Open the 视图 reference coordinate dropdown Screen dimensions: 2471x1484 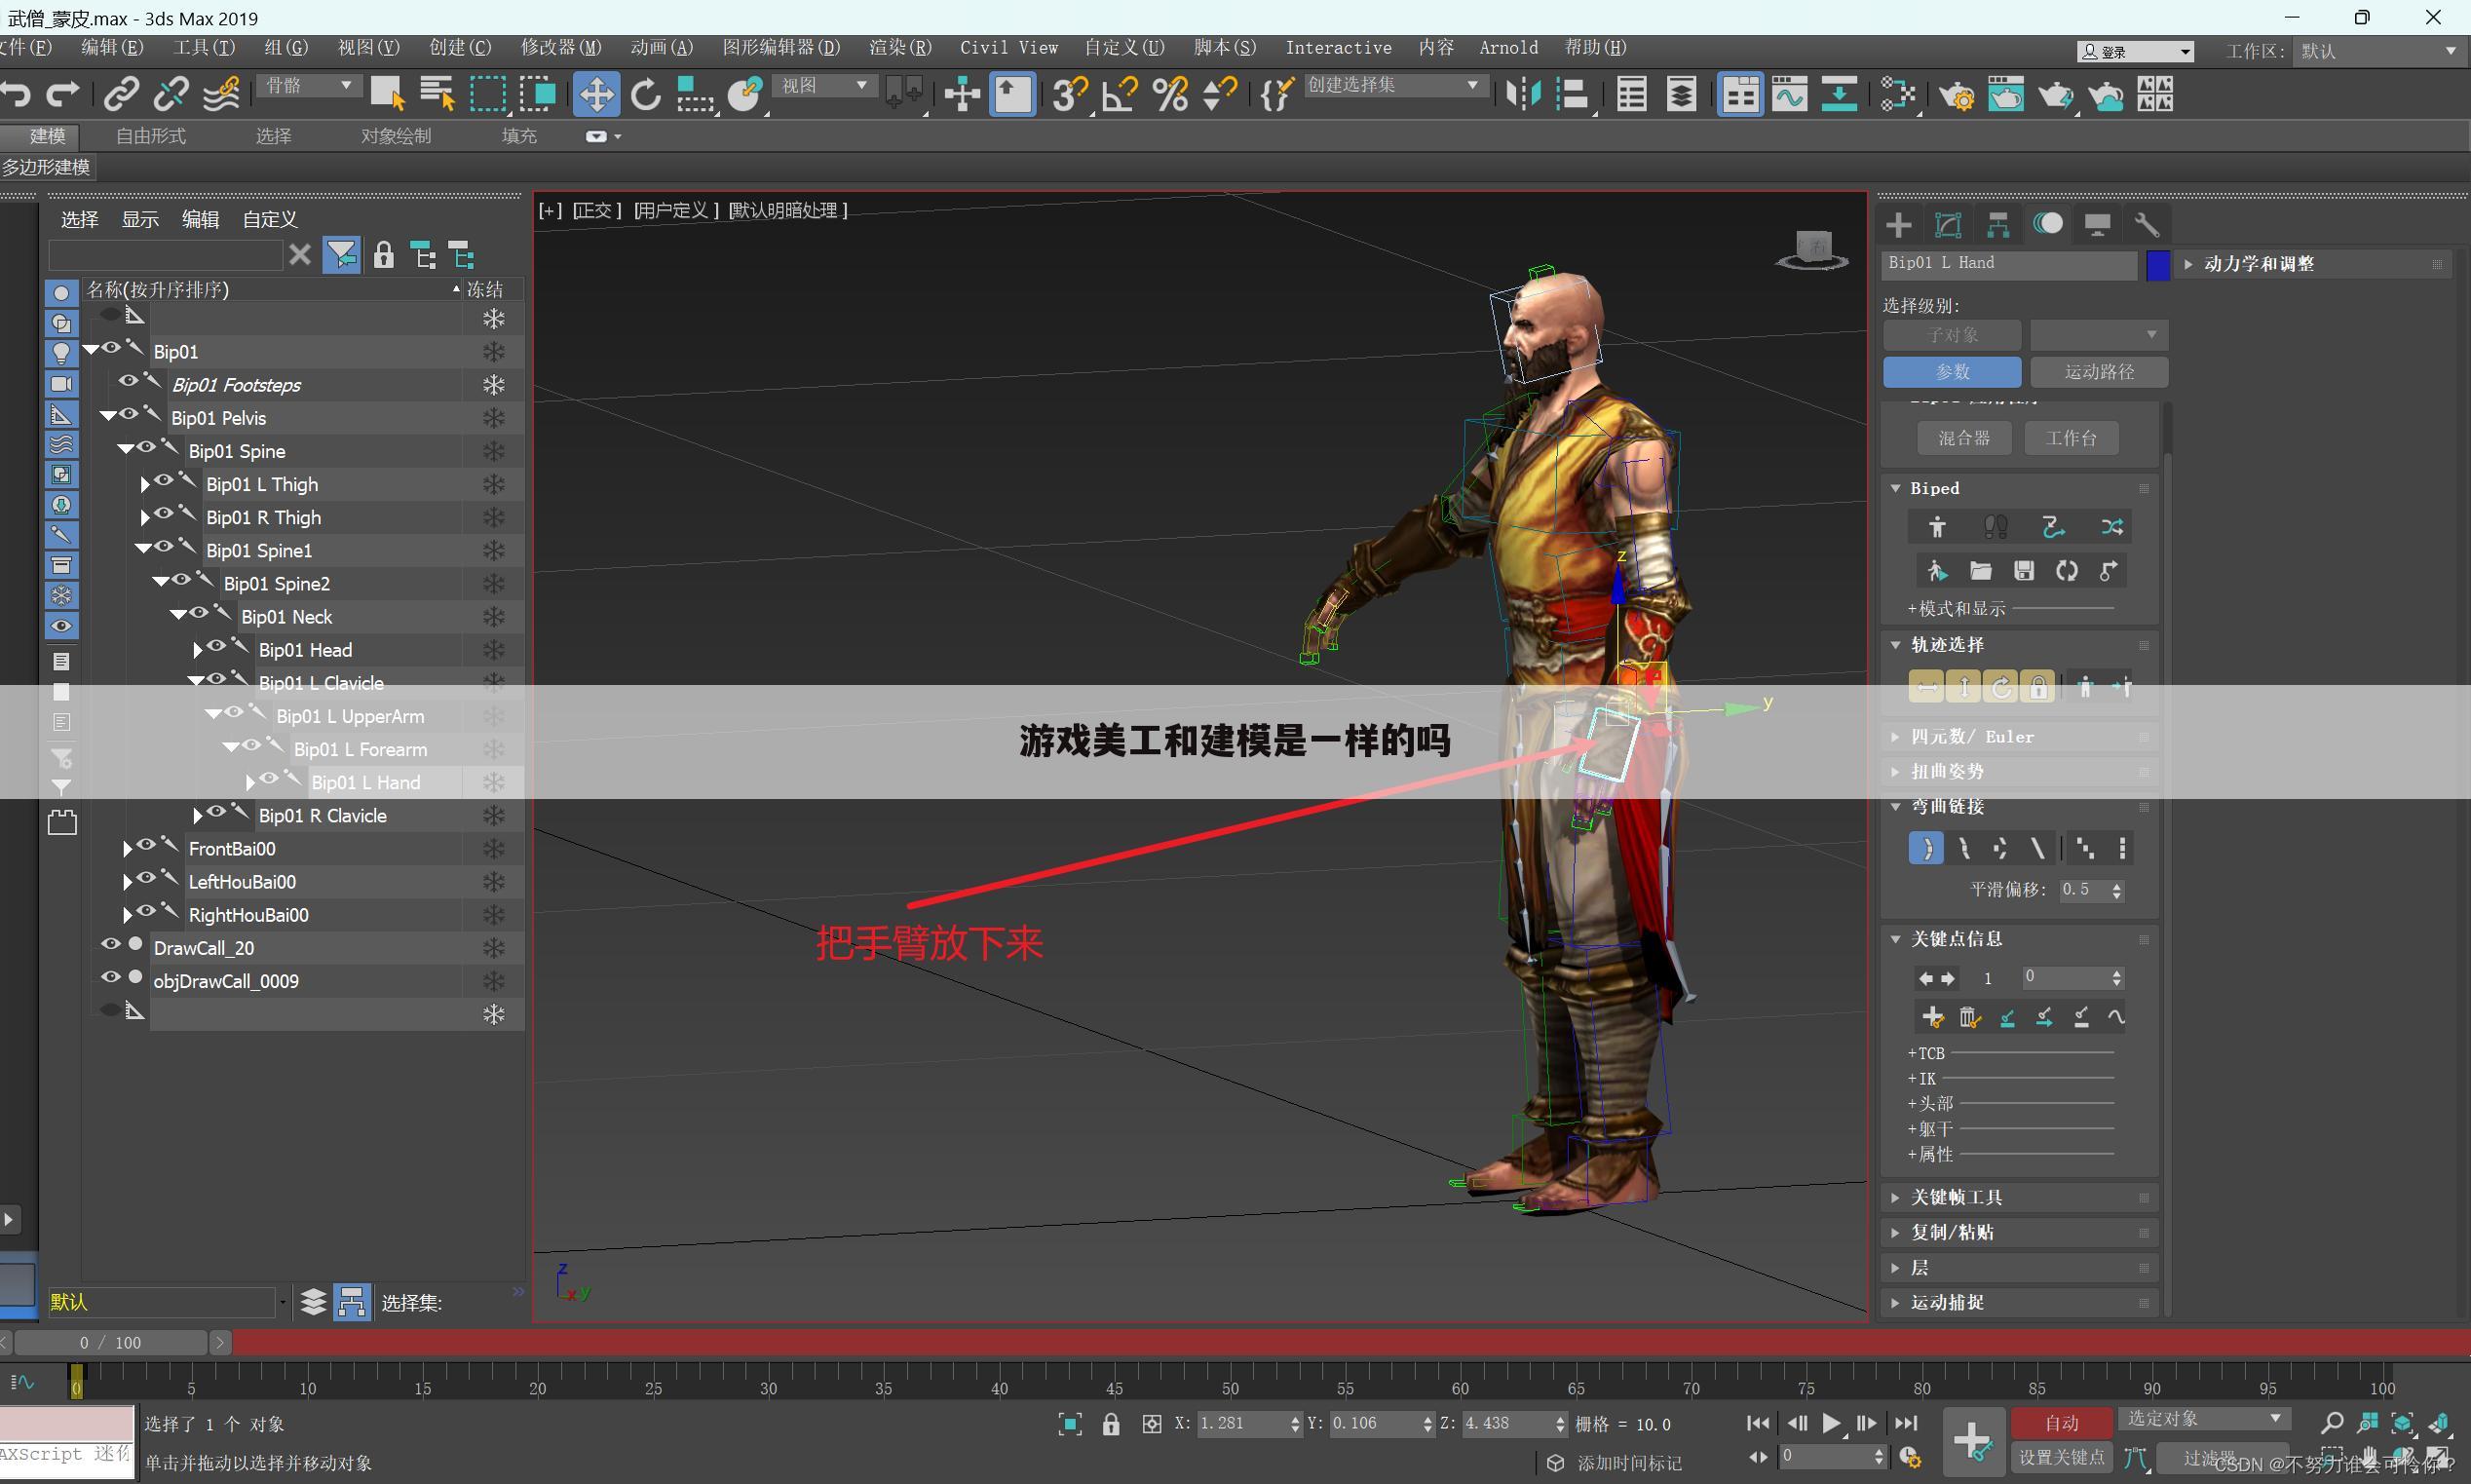(x=824, y=86)
